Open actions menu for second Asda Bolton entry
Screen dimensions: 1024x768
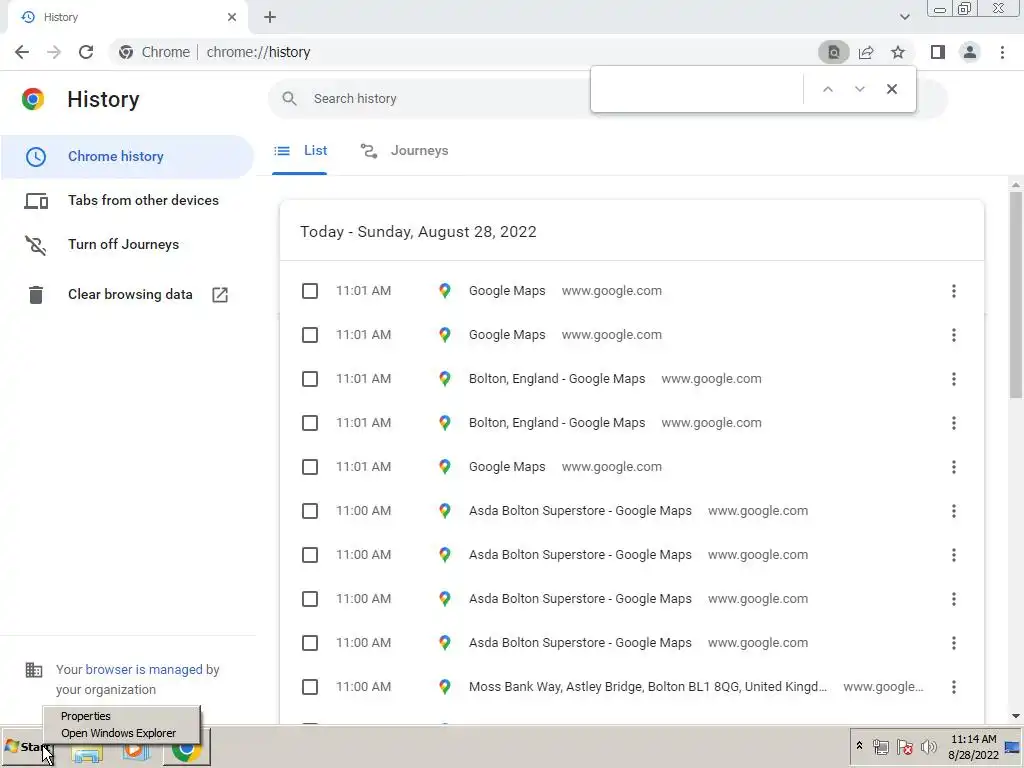tap(953, 555)
